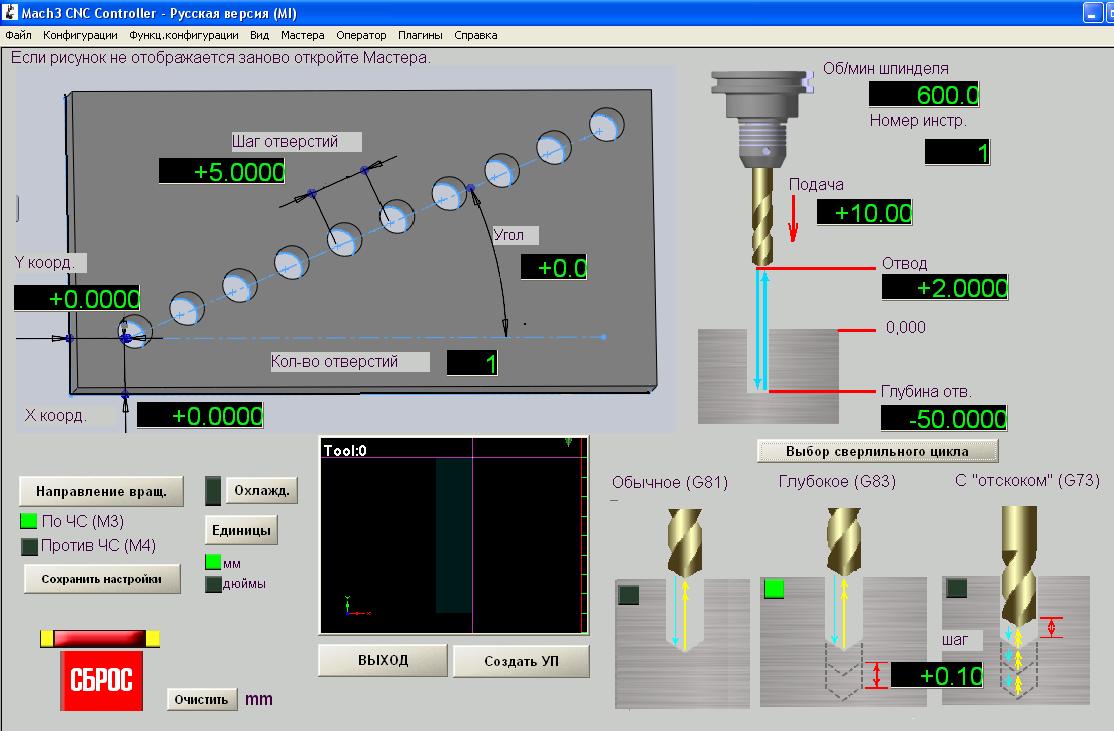Select the дюймы units LED
This screenshot has width=1114, height=731.
coord(212,584)
